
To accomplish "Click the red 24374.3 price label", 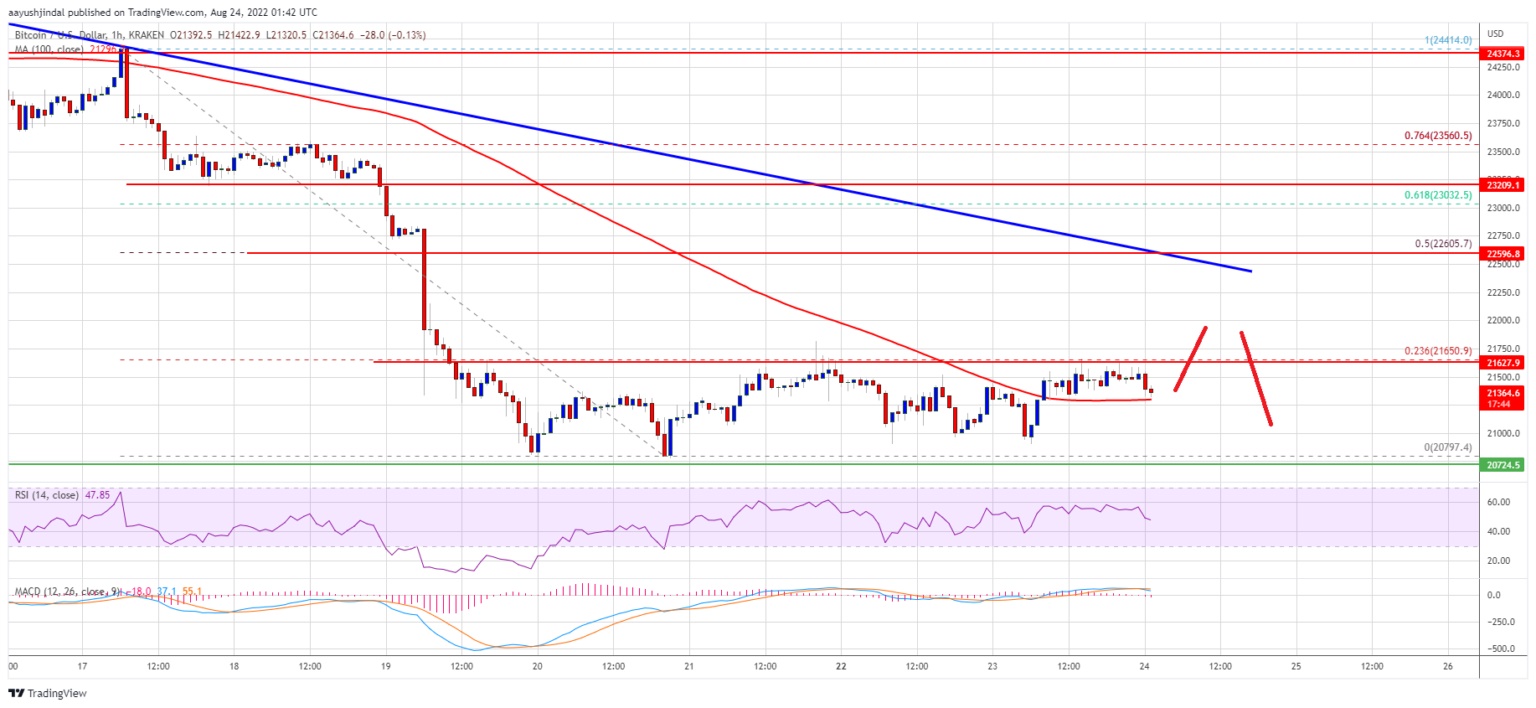I will click(1504, 53).
